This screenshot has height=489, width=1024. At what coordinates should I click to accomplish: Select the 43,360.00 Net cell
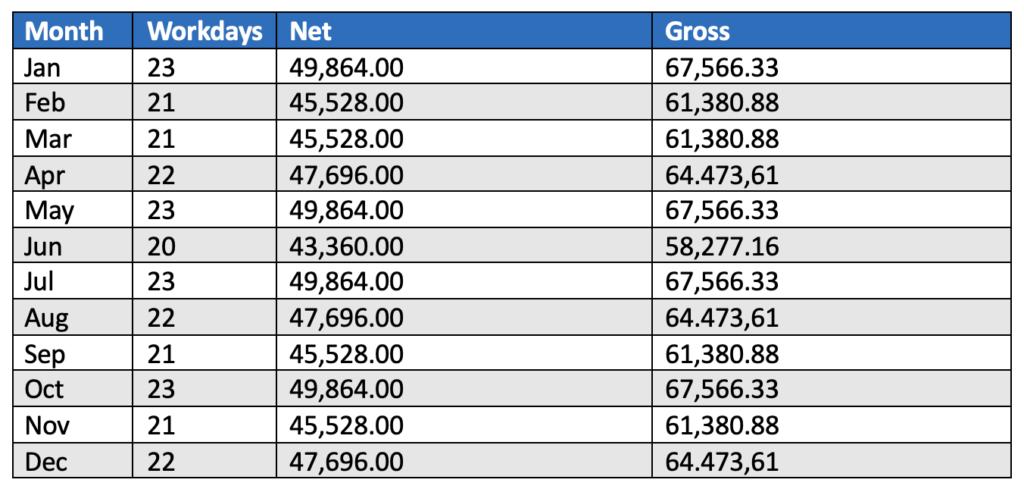pyautogui.click(x=346, y=246)
